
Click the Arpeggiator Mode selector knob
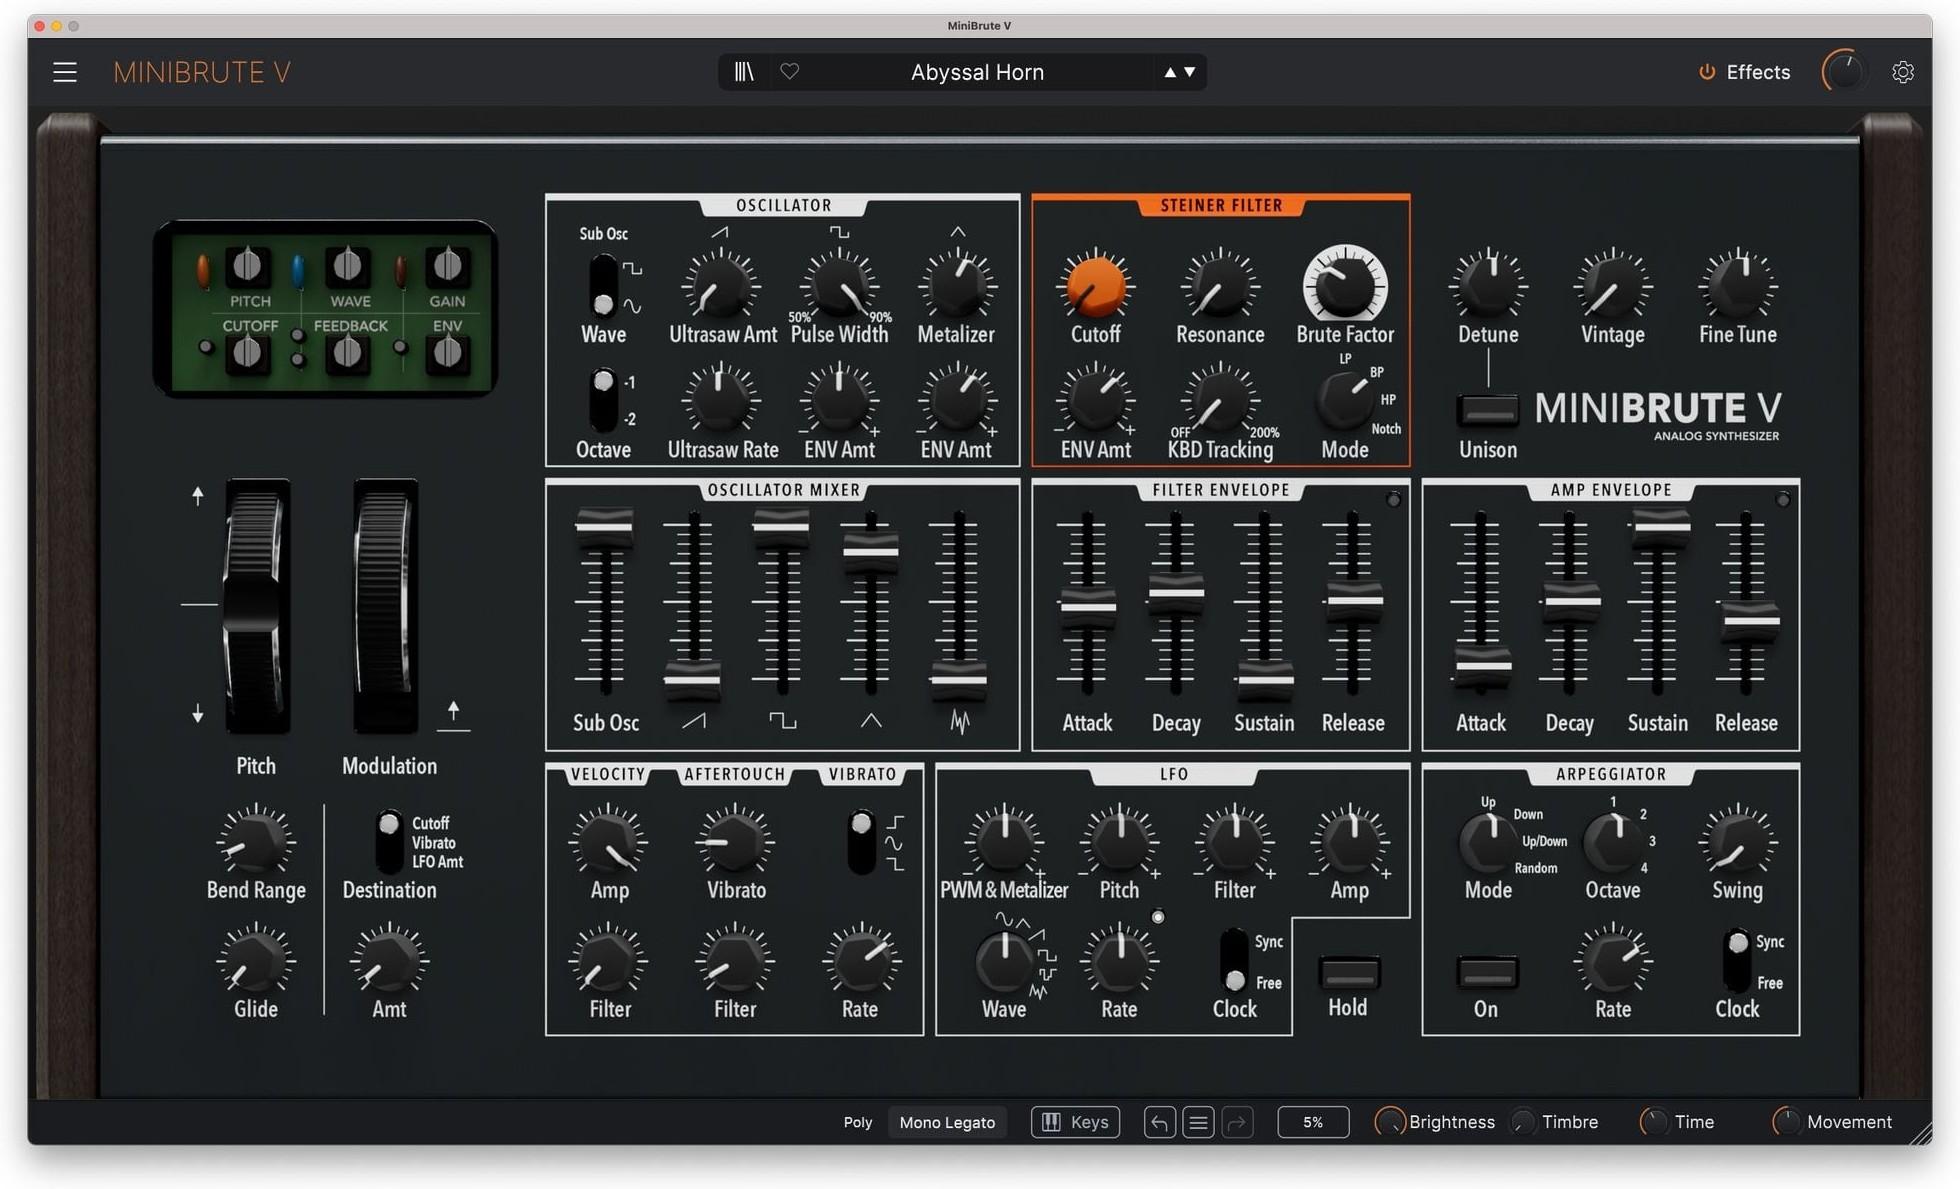point(1488,843)
